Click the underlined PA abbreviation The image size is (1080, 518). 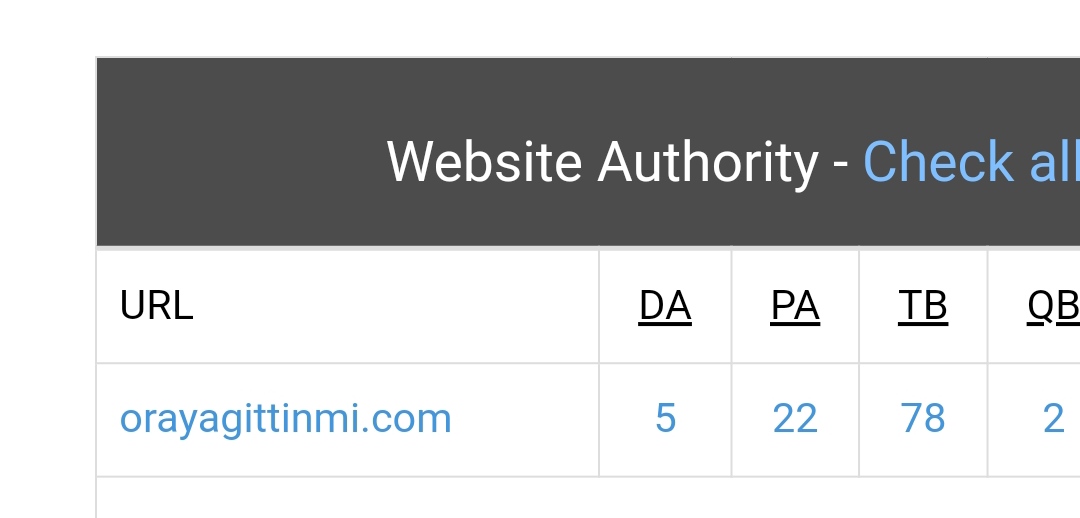pos(795,306)
